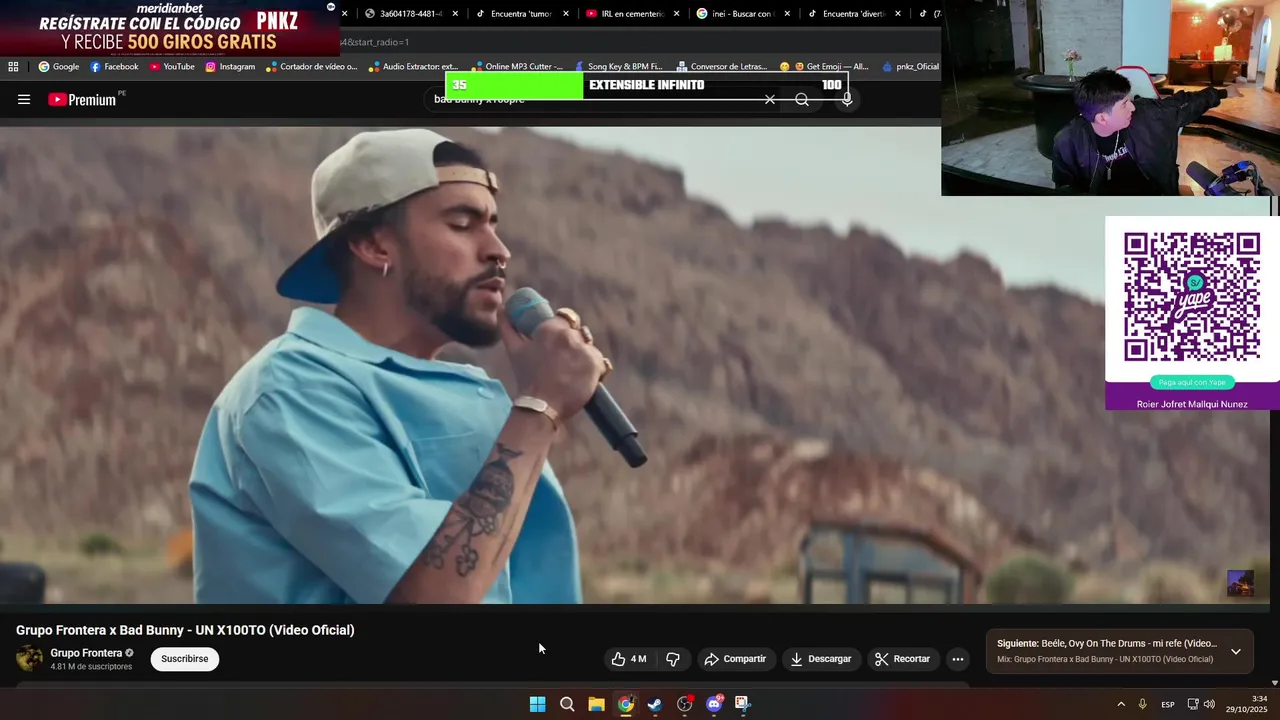This screenshot has width=1280, height=720.
Task: Start voice search with the microphone icon
Action: coord(846,100)
